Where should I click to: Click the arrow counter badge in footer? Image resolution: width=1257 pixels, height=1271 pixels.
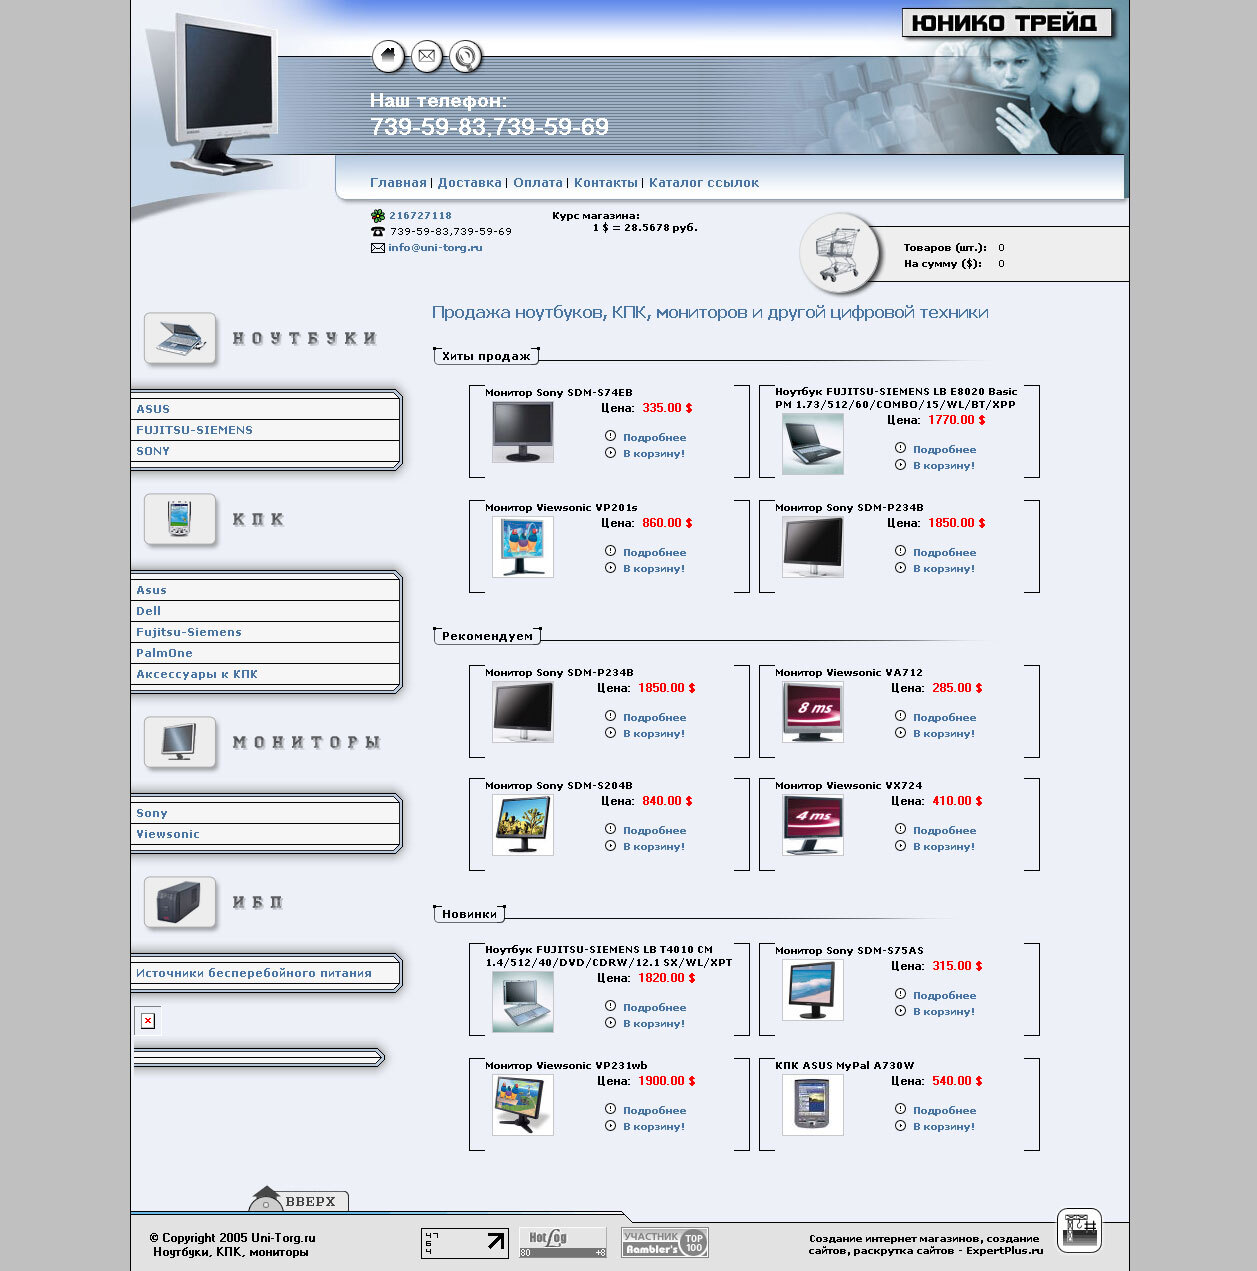(x=465, y=1243)
